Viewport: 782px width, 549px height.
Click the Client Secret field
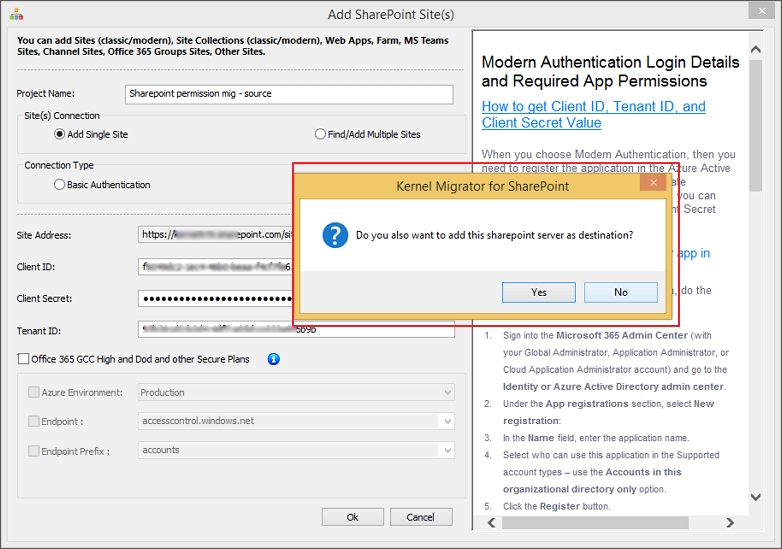tap(215, 299)
